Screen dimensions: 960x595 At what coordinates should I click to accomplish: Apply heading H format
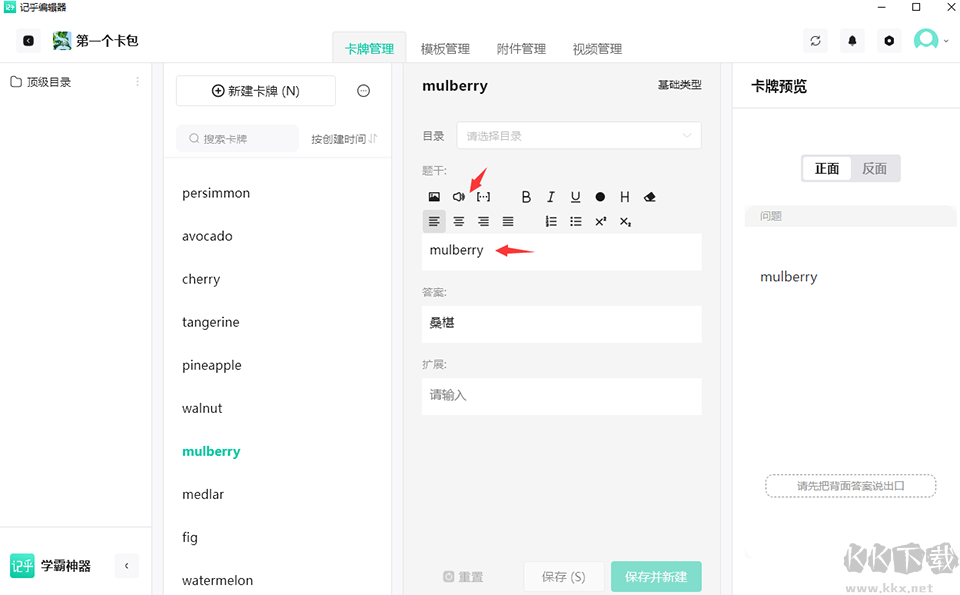(x=624, y=196)
